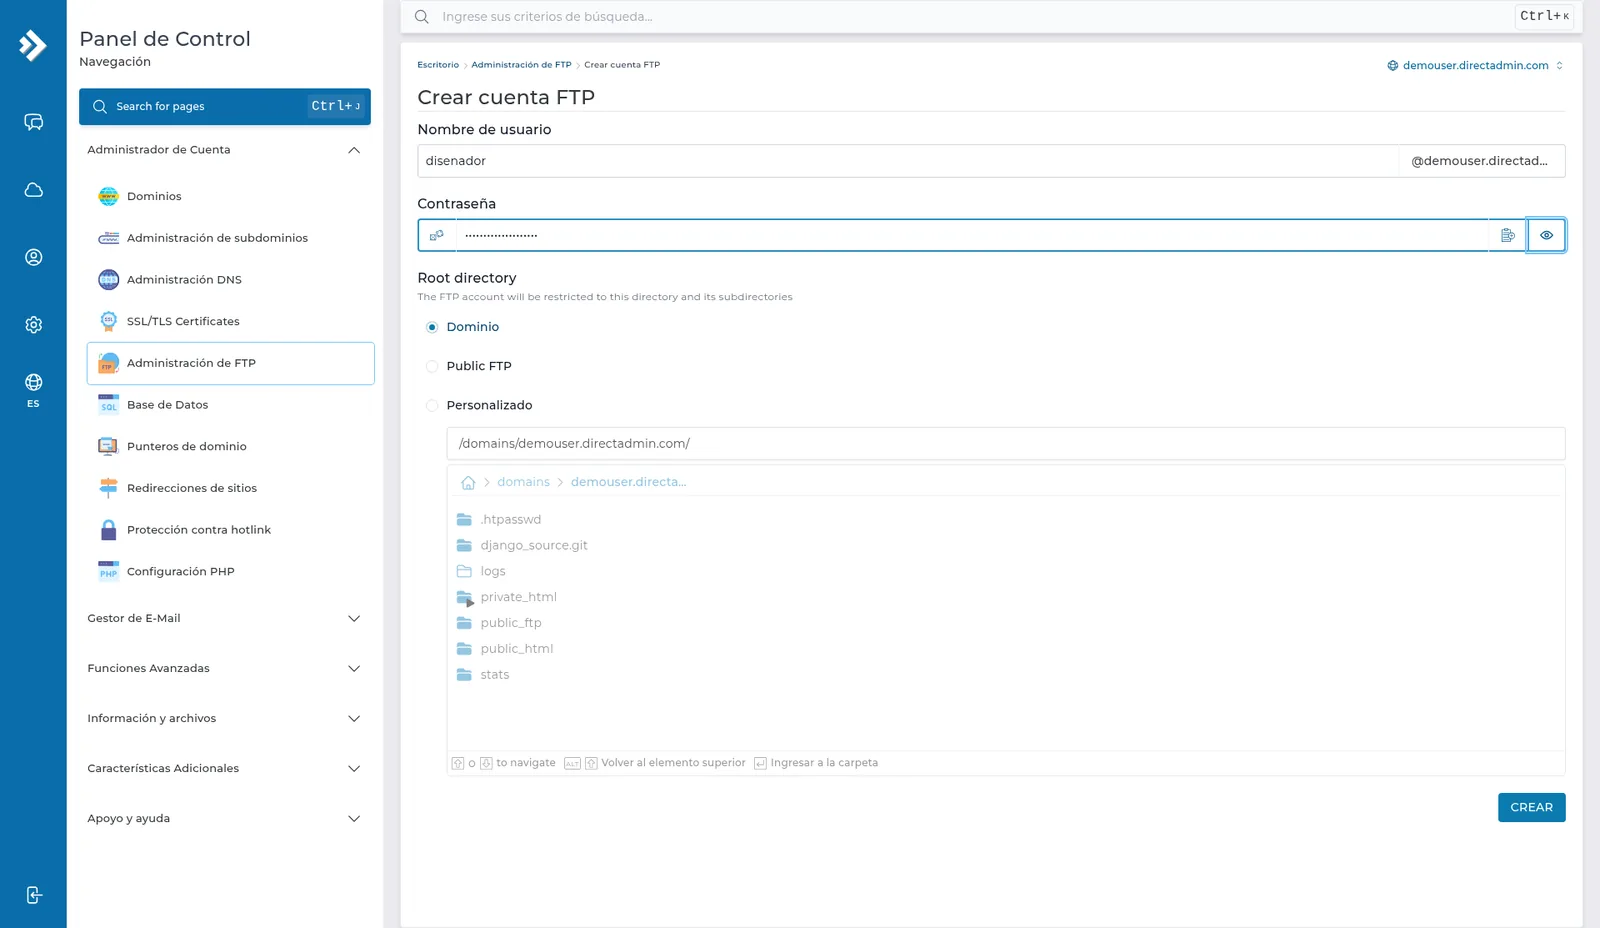
Task: Click the Search for pages box
Action: 225,106
